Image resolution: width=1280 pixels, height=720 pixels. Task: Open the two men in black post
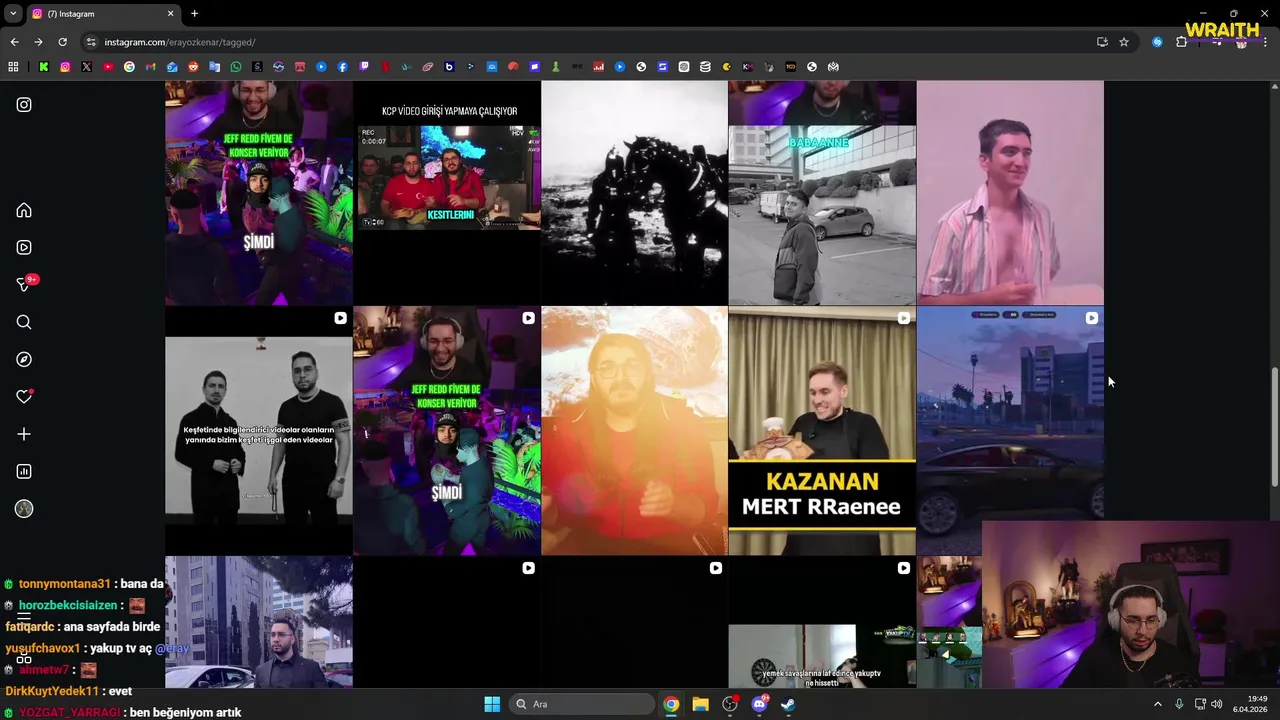coord(259,430)
